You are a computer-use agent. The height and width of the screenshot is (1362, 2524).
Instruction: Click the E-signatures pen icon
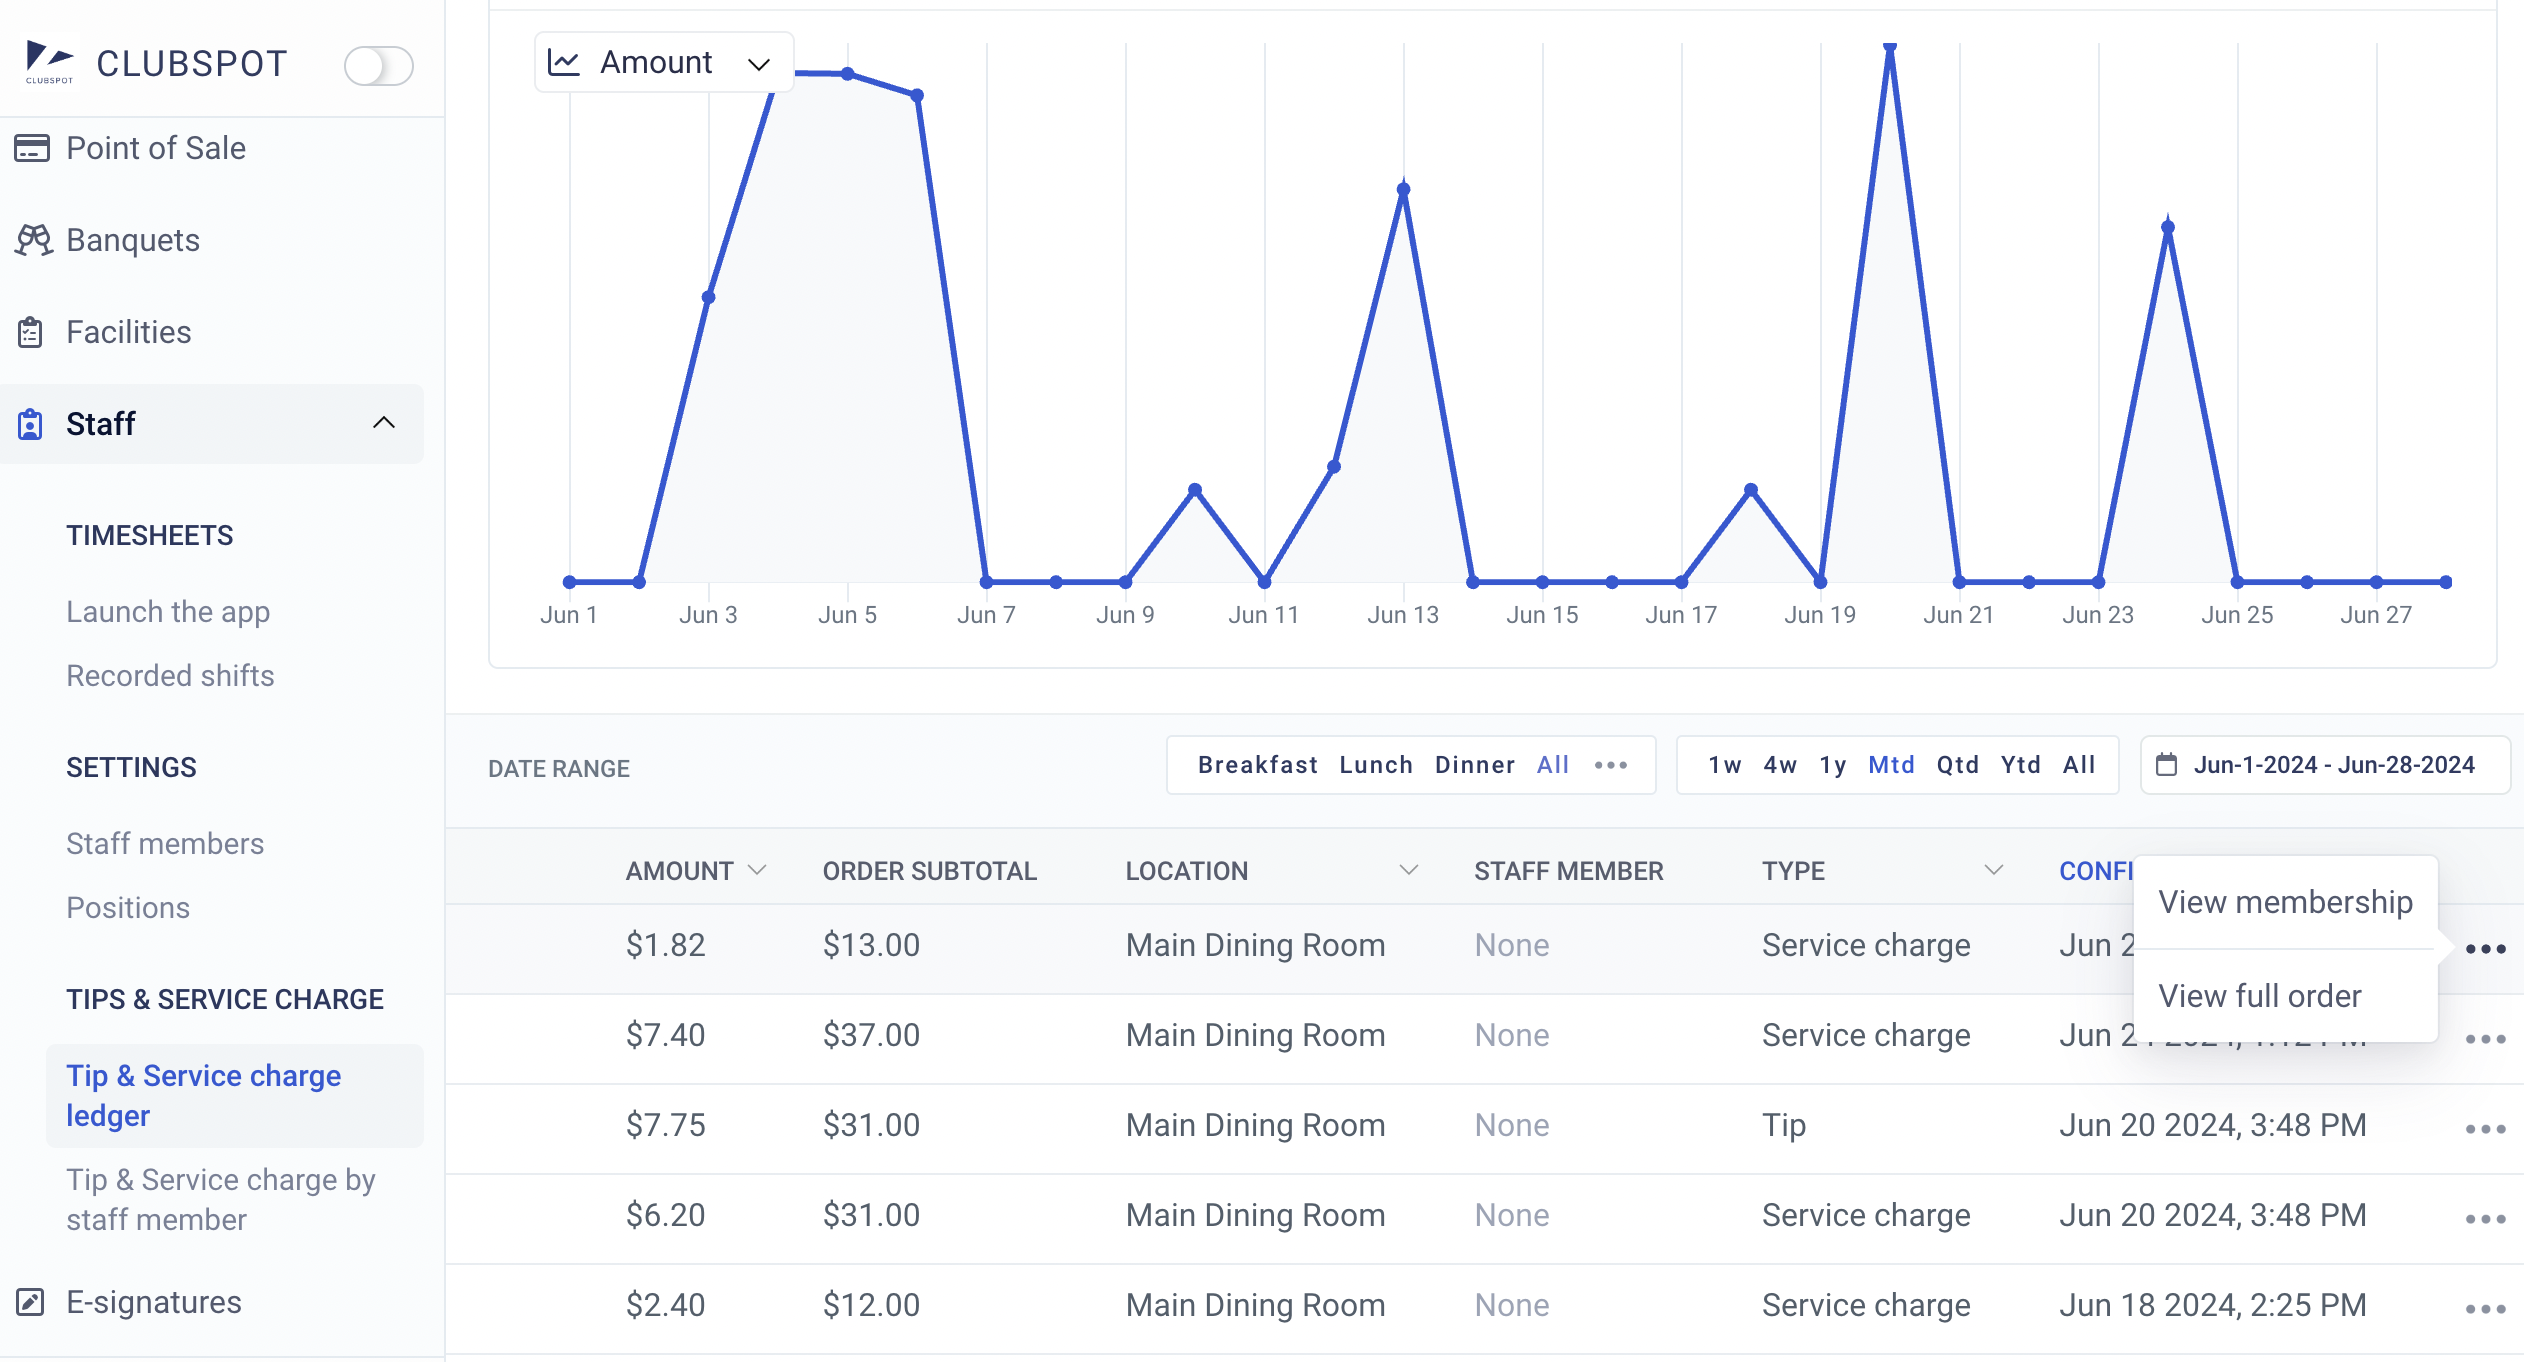click(31, 1302)
